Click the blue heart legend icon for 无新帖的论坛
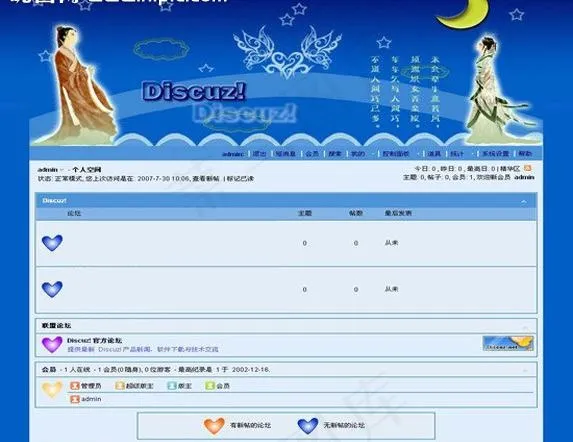 [x=308, y=426]
